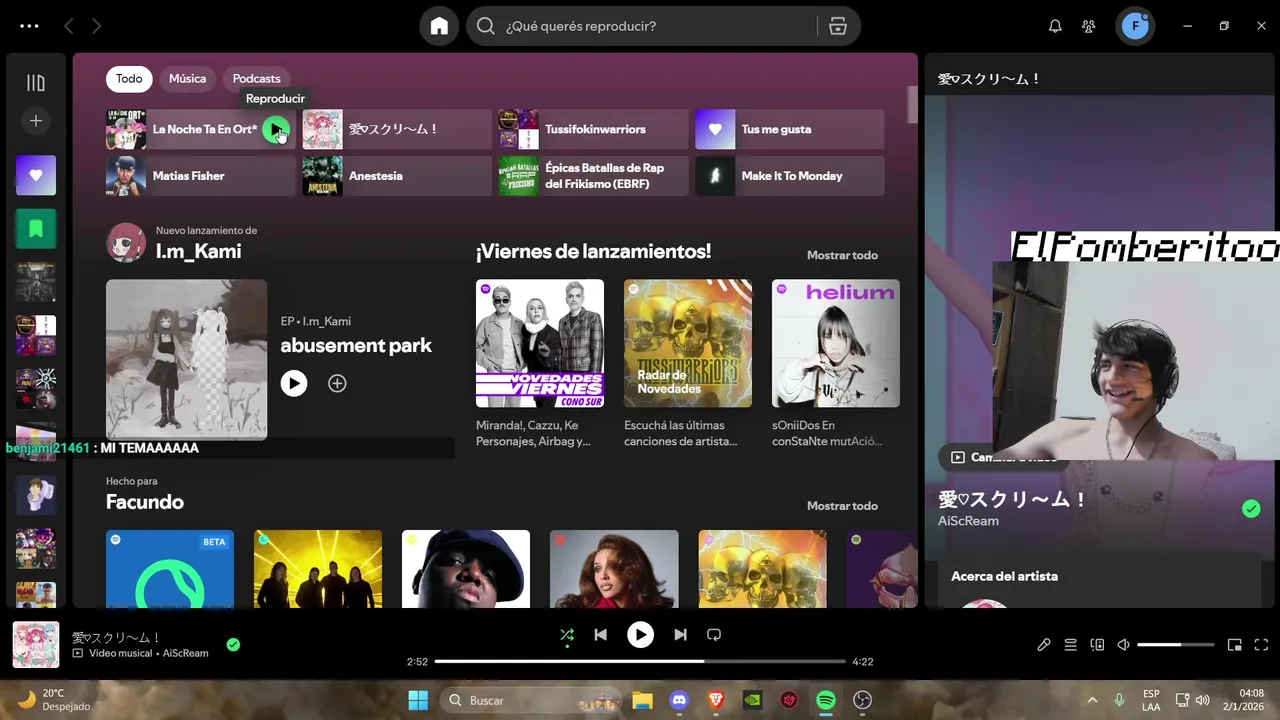Open Liked Songs in sidebar

point(36,175)
